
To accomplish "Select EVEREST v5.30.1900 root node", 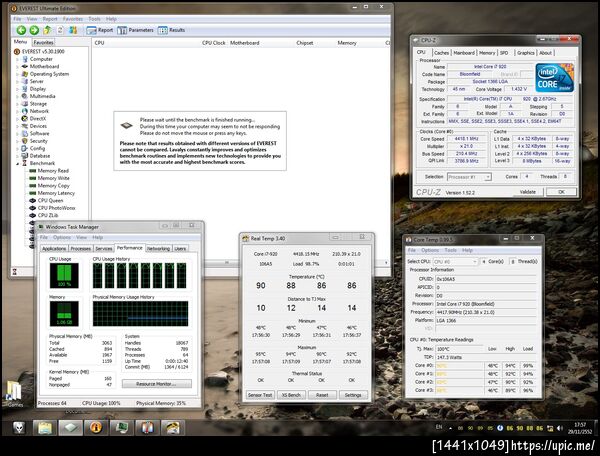I will [x=43, y=51].
